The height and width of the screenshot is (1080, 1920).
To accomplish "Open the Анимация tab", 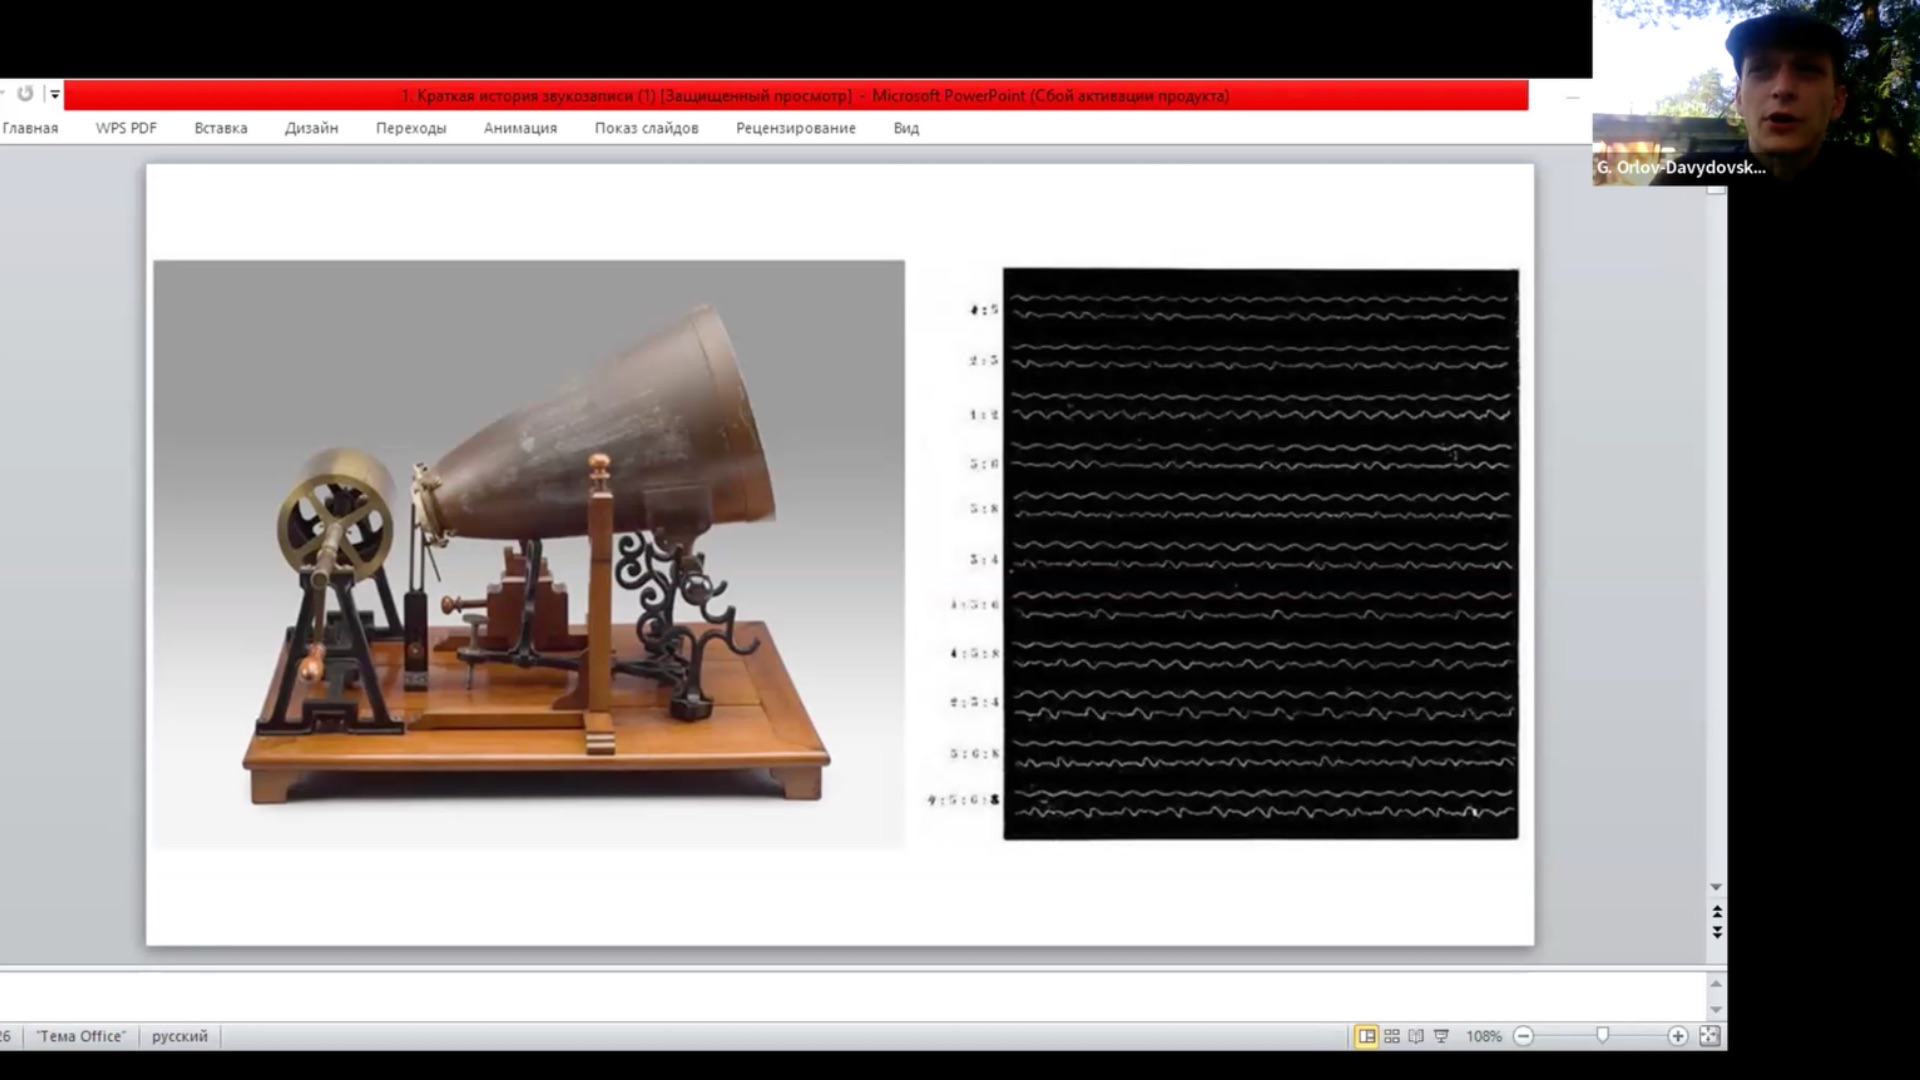I will [520, 128].
